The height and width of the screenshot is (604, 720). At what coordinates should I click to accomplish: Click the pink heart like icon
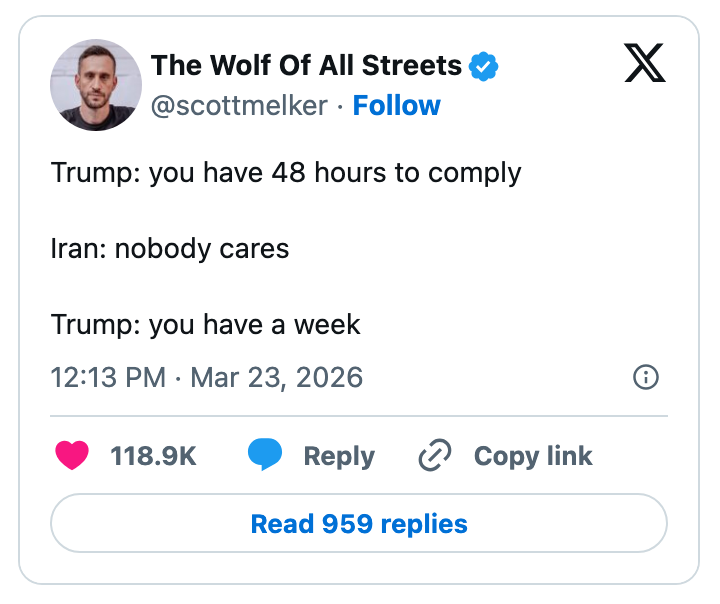[x=72, y=456]
